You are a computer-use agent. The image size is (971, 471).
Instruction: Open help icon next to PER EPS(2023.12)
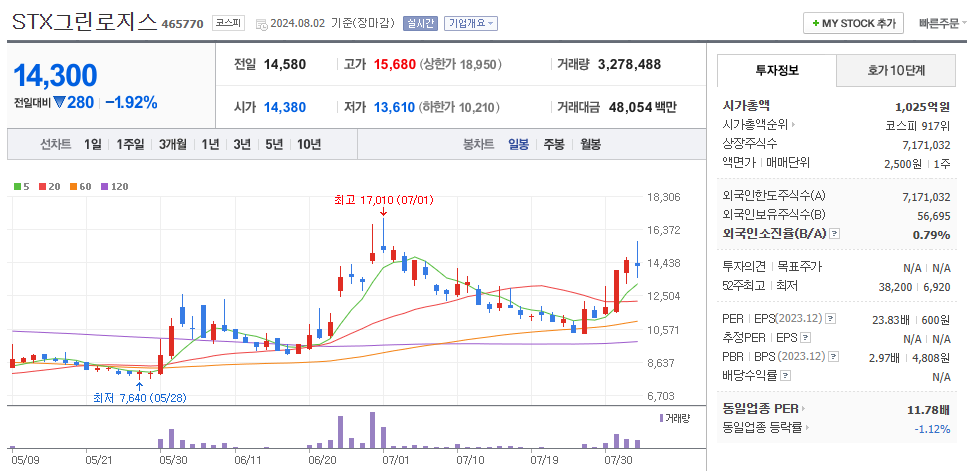830,319
